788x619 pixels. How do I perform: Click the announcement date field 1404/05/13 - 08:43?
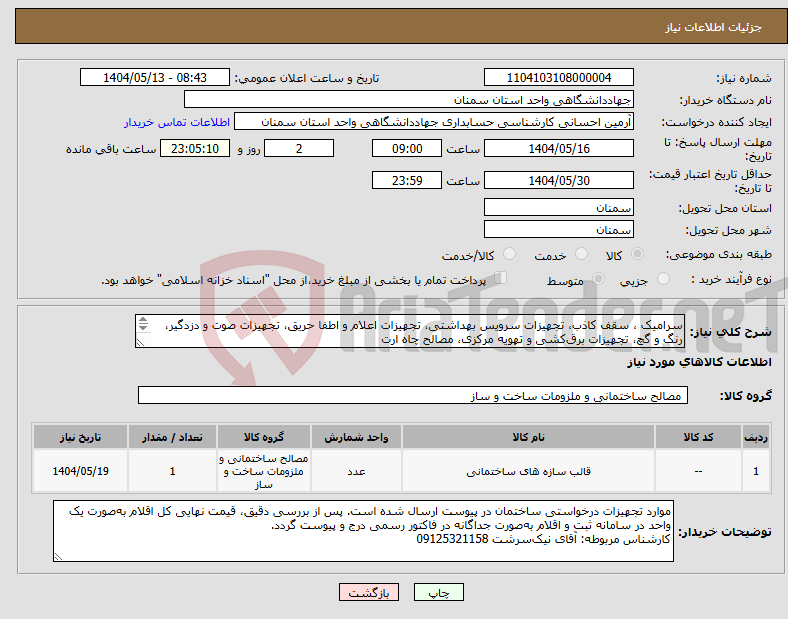coord(155,78)
